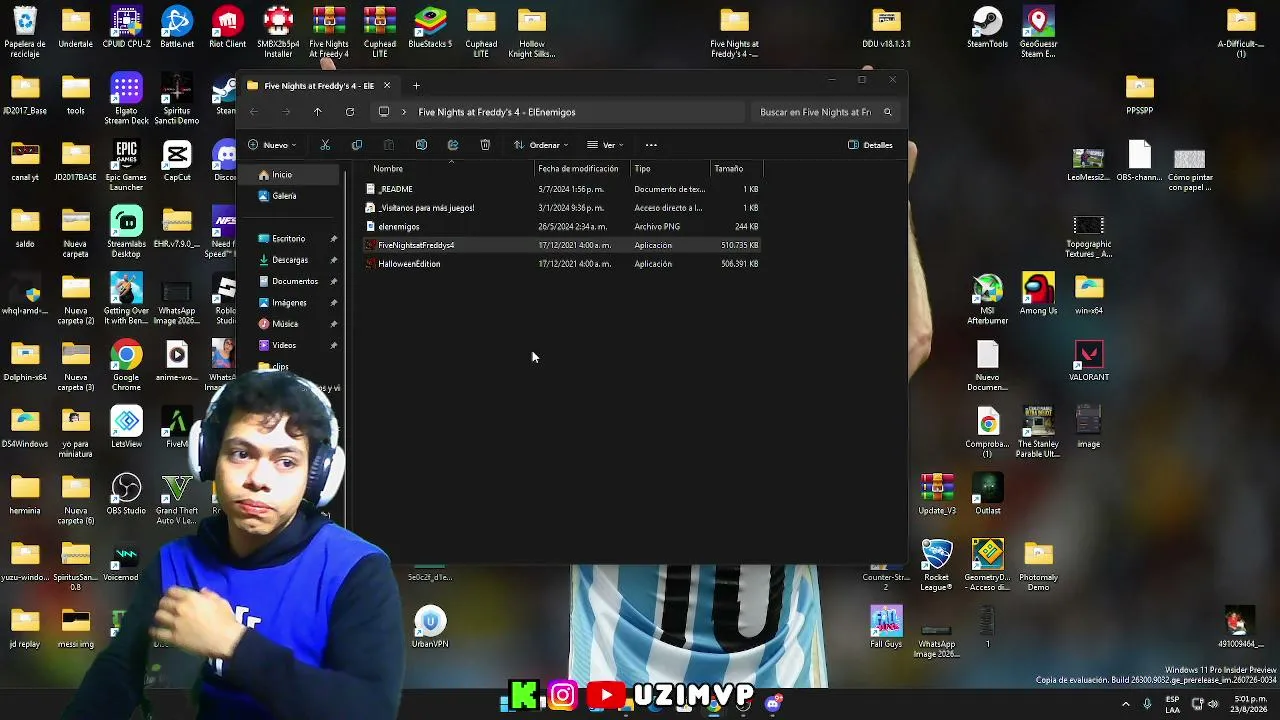Go up one folder level with the up arrow
The height and width of the screenshot is (720, 1280).
(318, 112)
